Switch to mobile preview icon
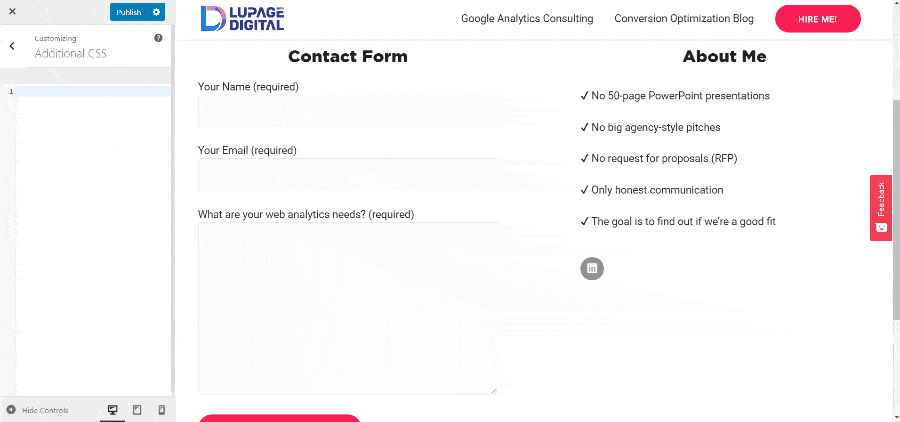900x422 pixels. 161,410
